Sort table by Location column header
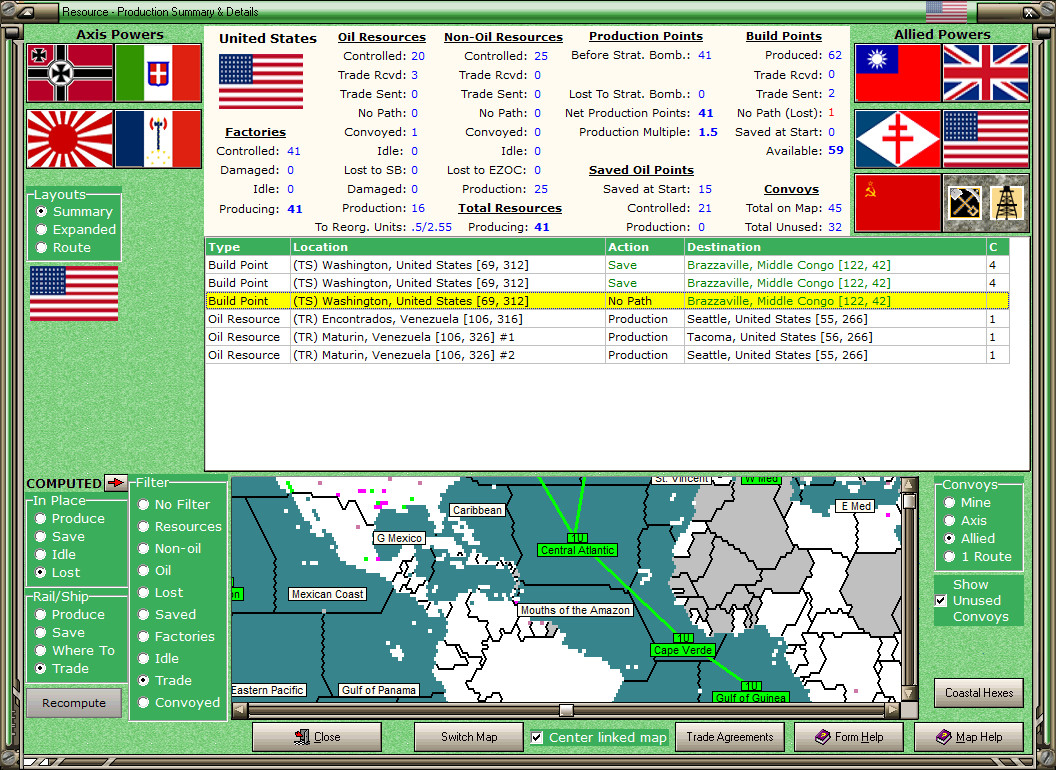Viewport: 1056px width, 770px height. [447, 247]
